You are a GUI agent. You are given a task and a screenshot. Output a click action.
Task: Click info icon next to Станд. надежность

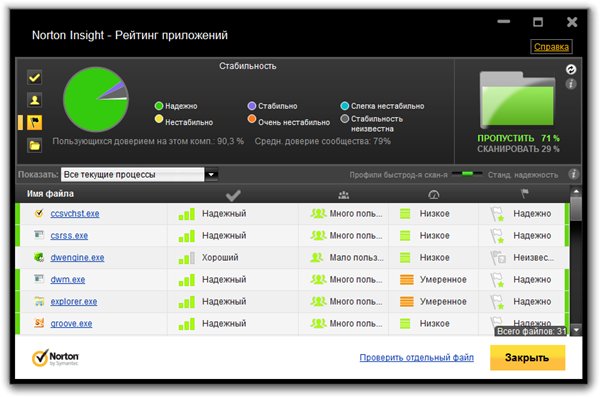click(573, 174)
